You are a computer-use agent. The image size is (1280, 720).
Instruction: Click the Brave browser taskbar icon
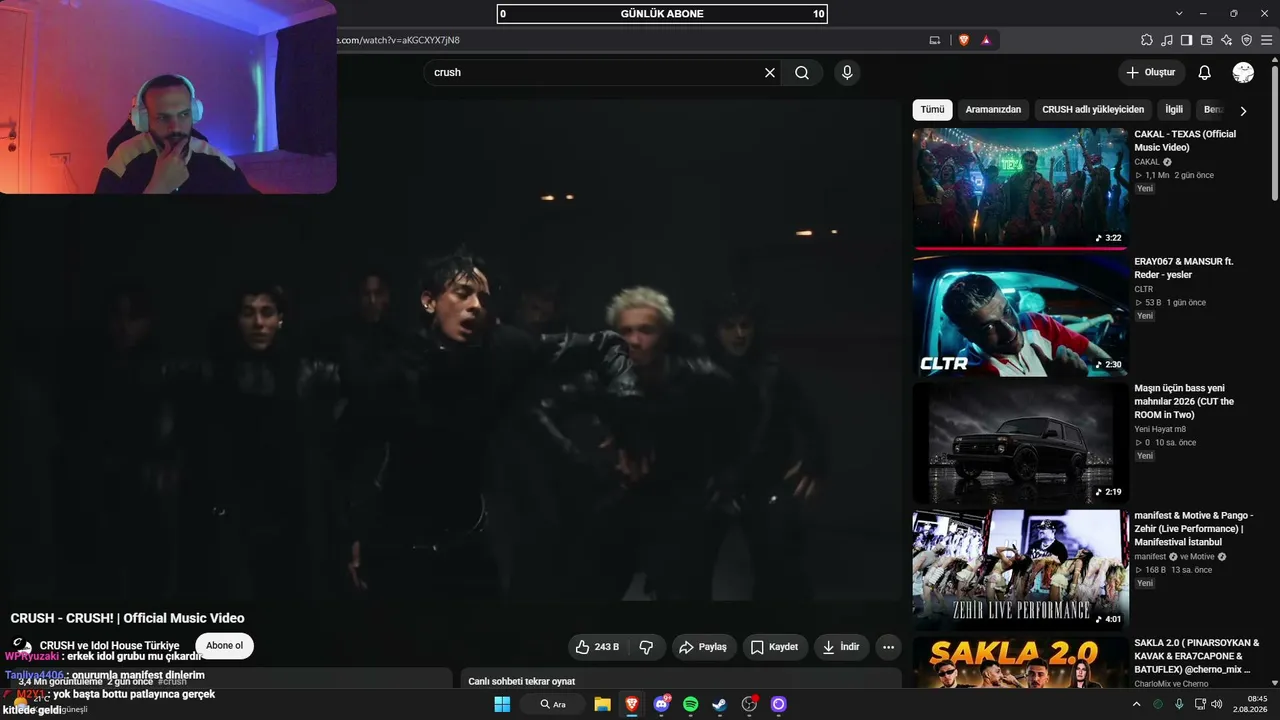click(632, 704)
